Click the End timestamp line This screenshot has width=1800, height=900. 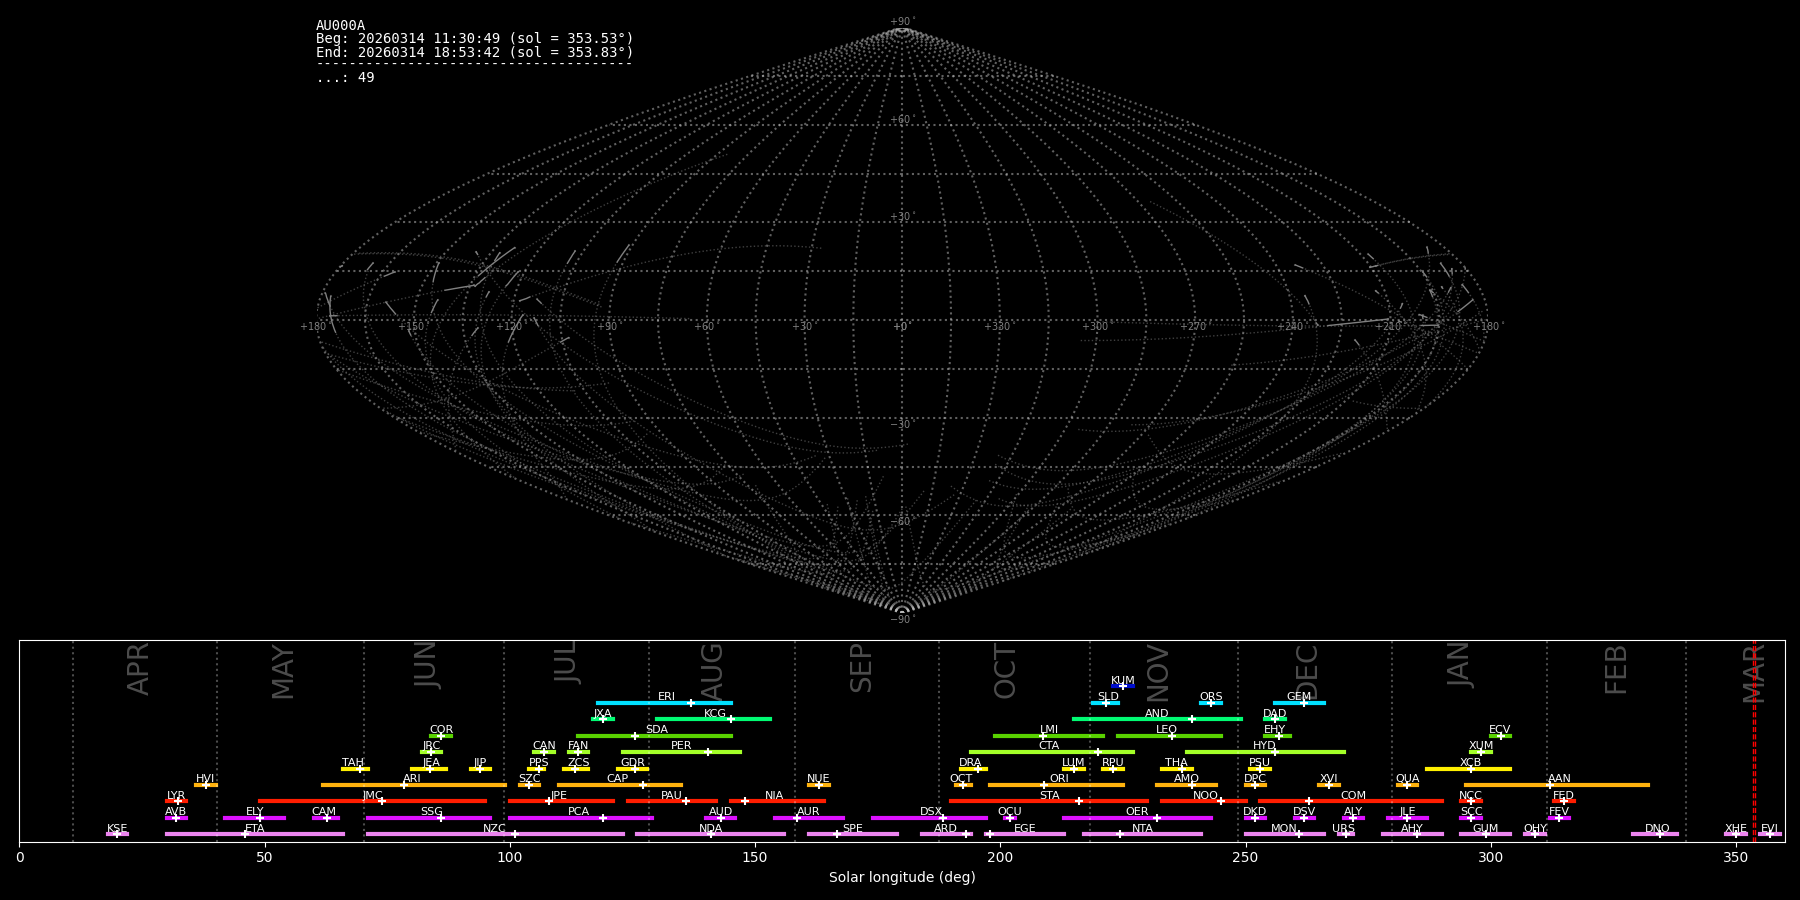475,52
